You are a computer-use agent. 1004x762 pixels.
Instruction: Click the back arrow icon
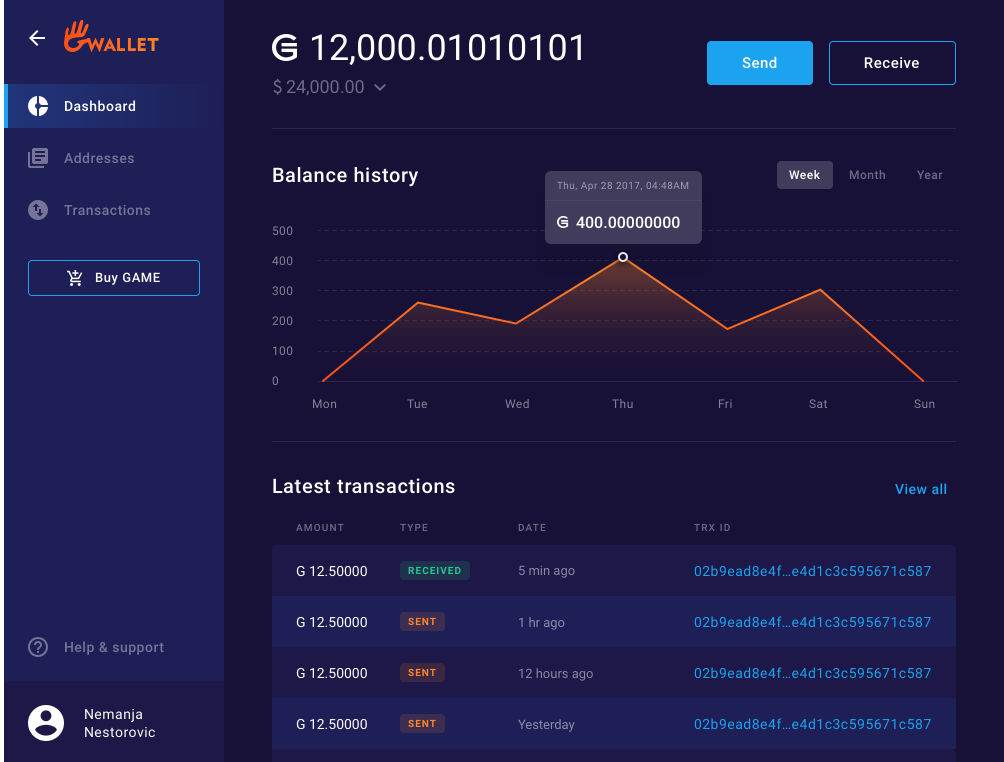(x=37, y=38)
